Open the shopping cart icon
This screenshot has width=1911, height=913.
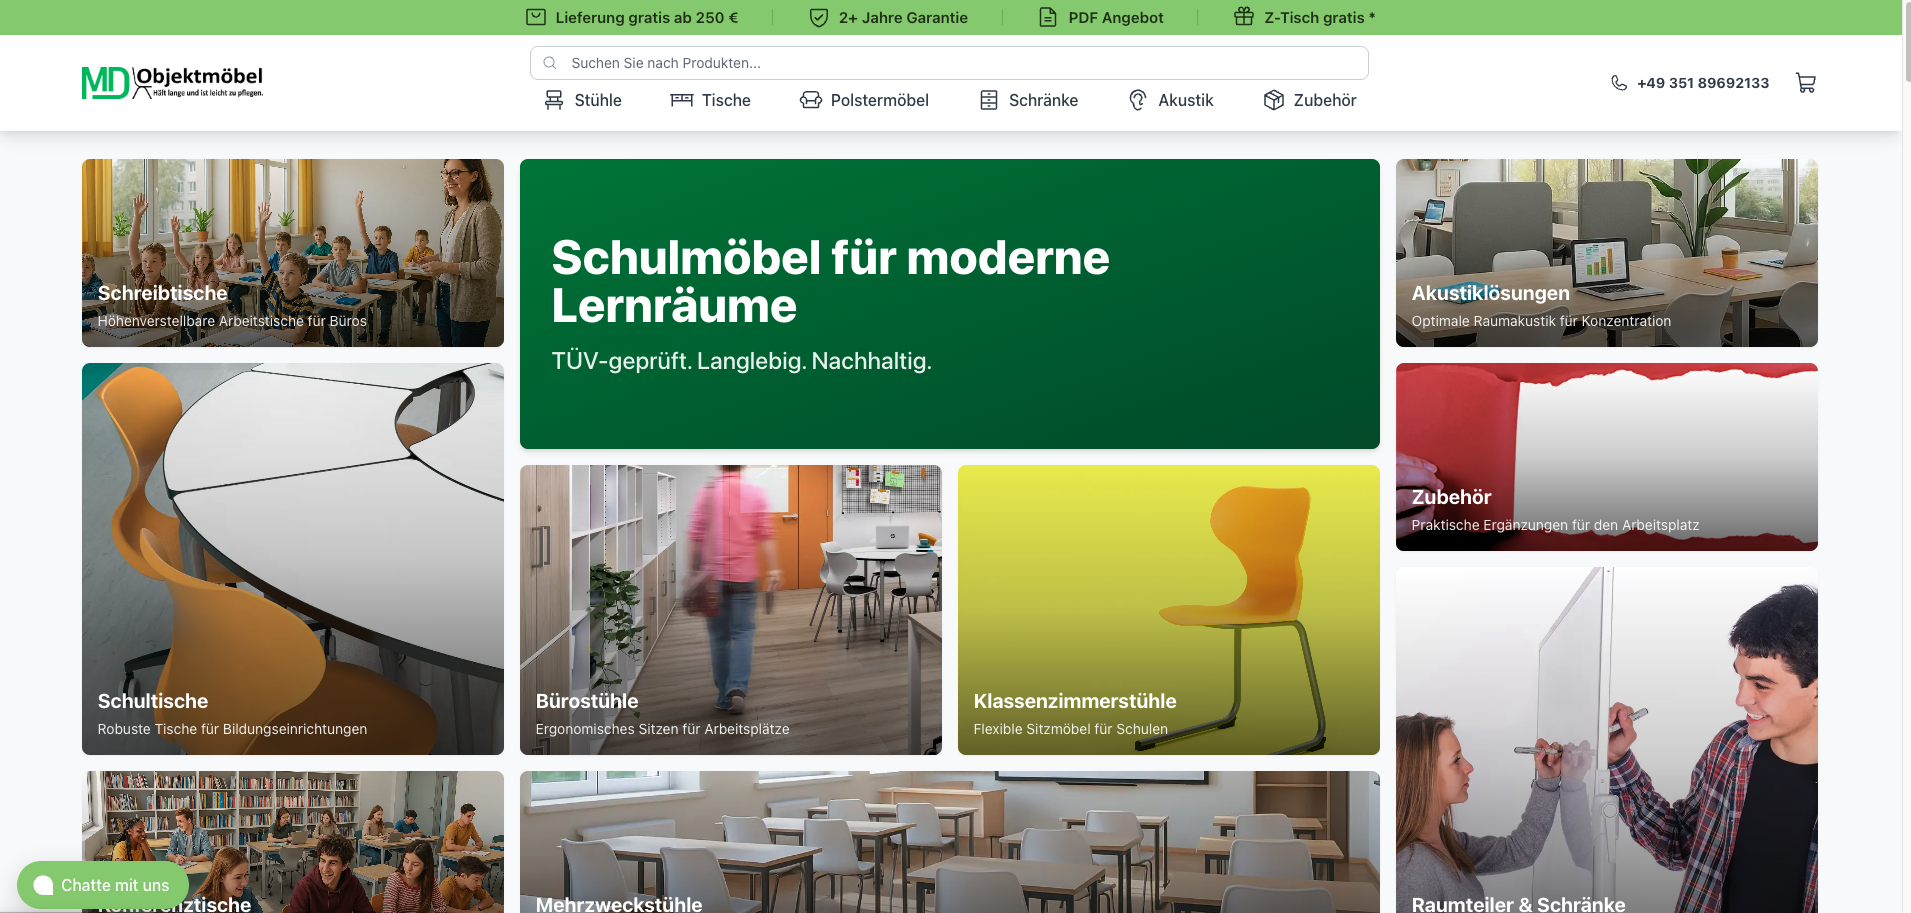[x=1805, y=83]
